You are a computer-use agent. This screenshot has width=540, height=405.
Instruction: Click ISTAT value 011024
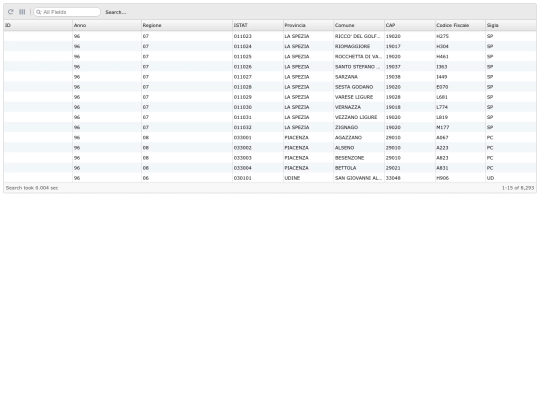point(242,46)
